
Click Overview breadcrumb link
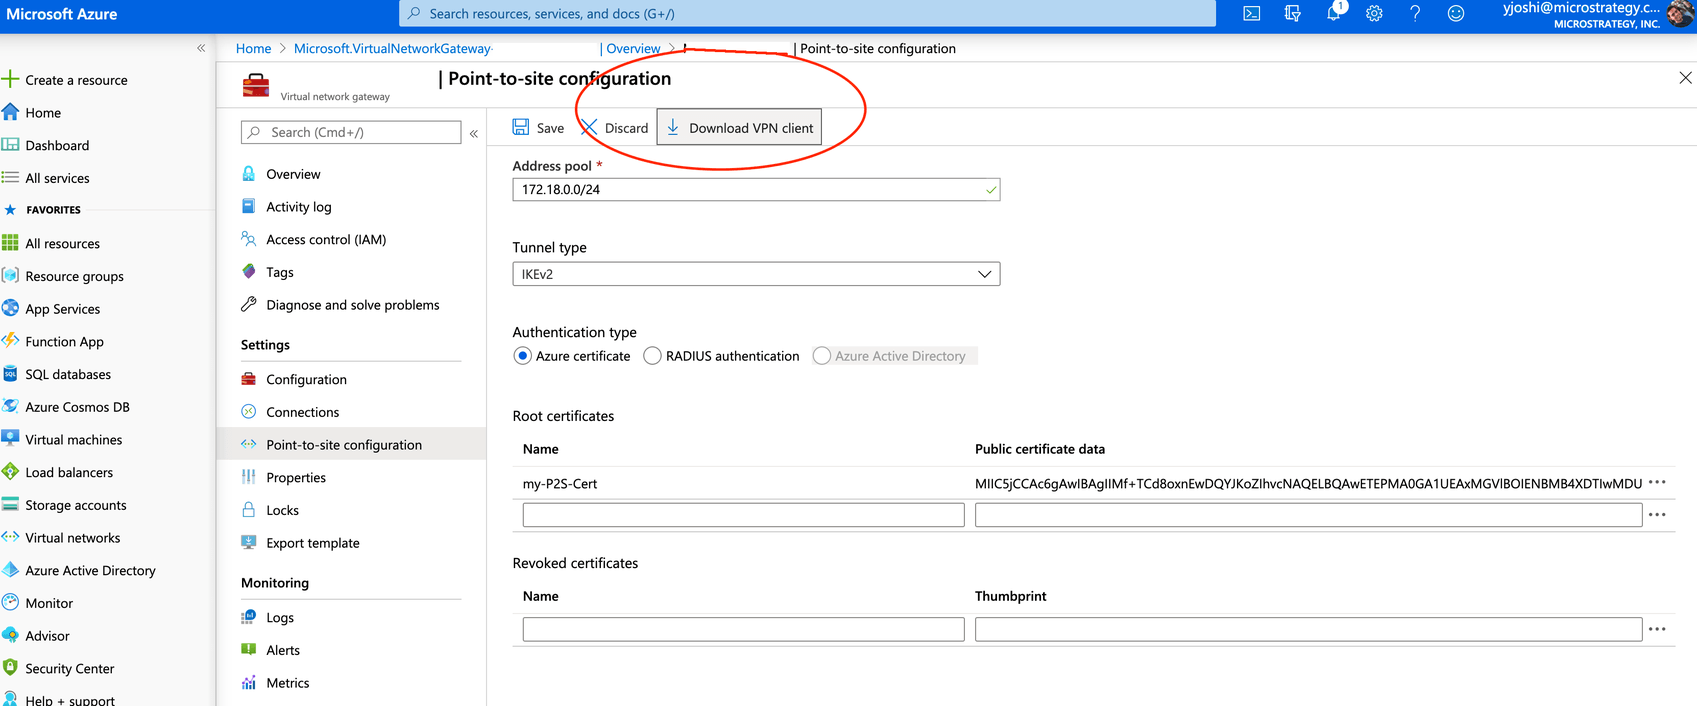633,49
